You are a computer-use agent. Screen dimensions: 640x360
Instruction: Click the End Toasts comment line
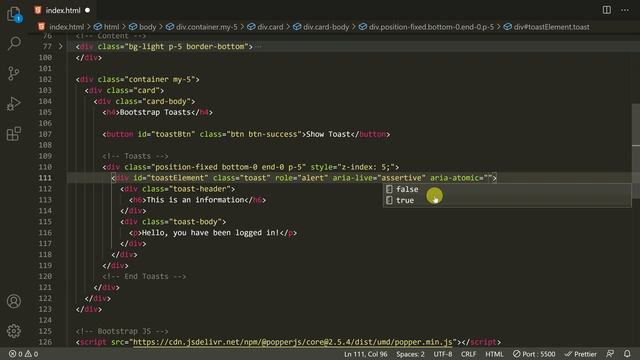(x=144, y=276)
